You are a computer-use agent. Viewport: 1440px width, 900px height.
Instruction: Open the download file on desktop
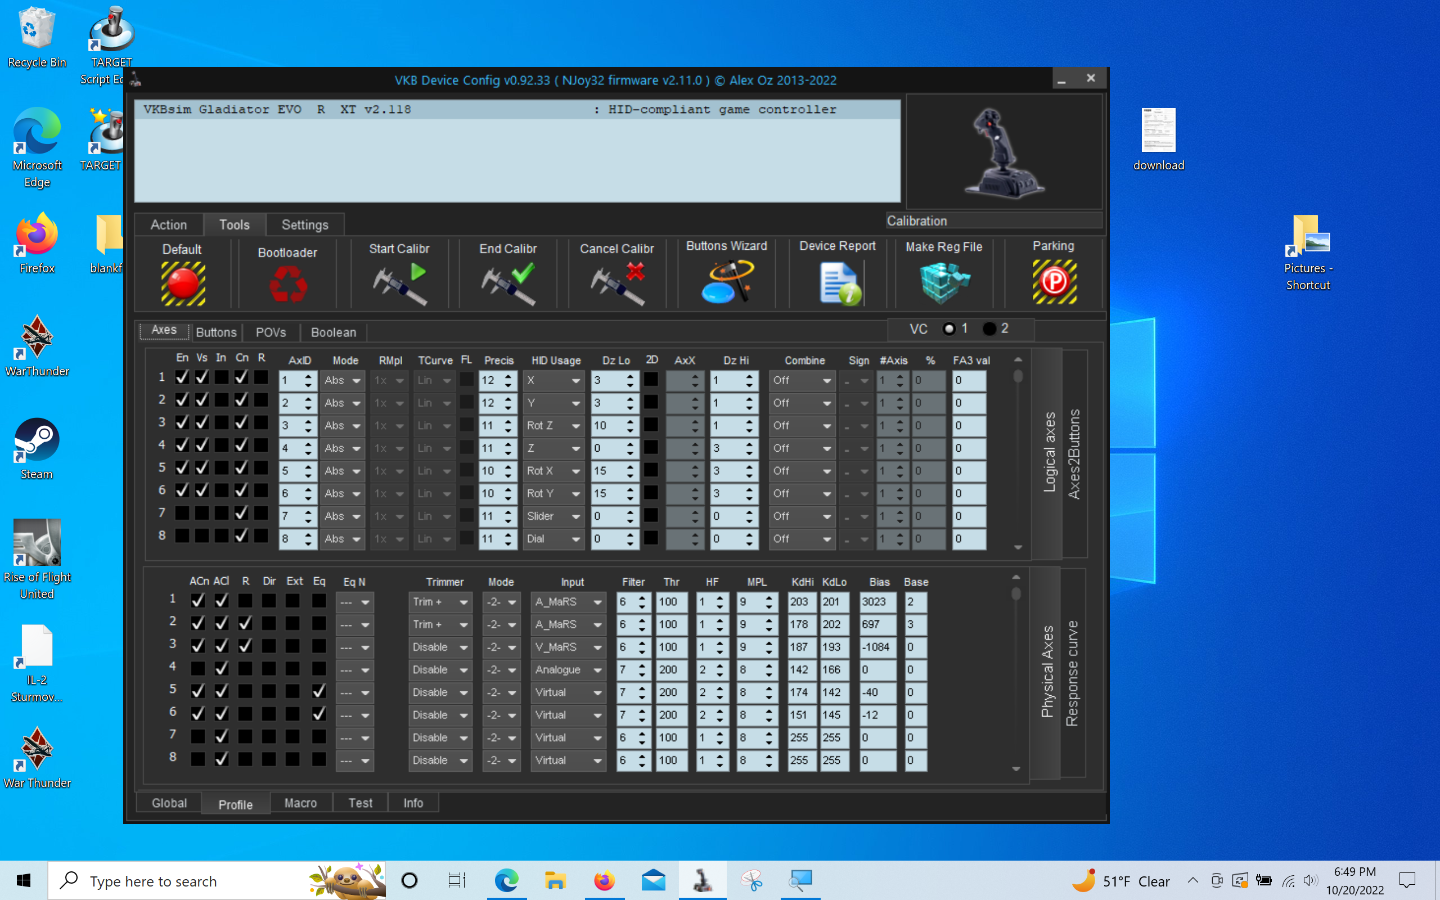coord(1158,140)
